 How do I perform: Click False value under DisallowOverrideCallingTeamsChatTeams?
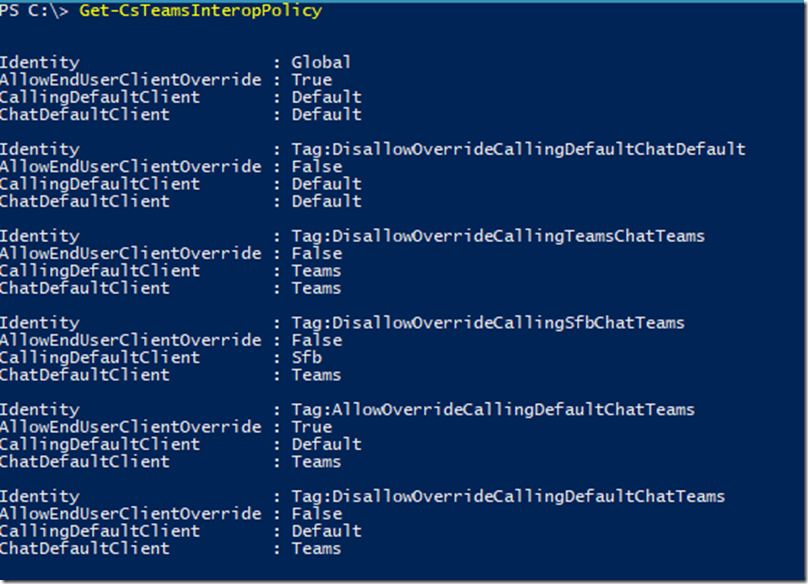(317, 254)
